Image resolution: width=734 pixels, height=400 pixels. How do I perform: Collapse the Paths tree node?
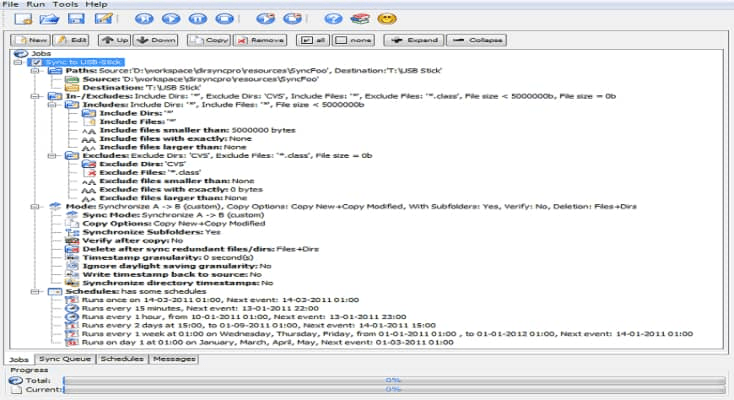point(35,71)
